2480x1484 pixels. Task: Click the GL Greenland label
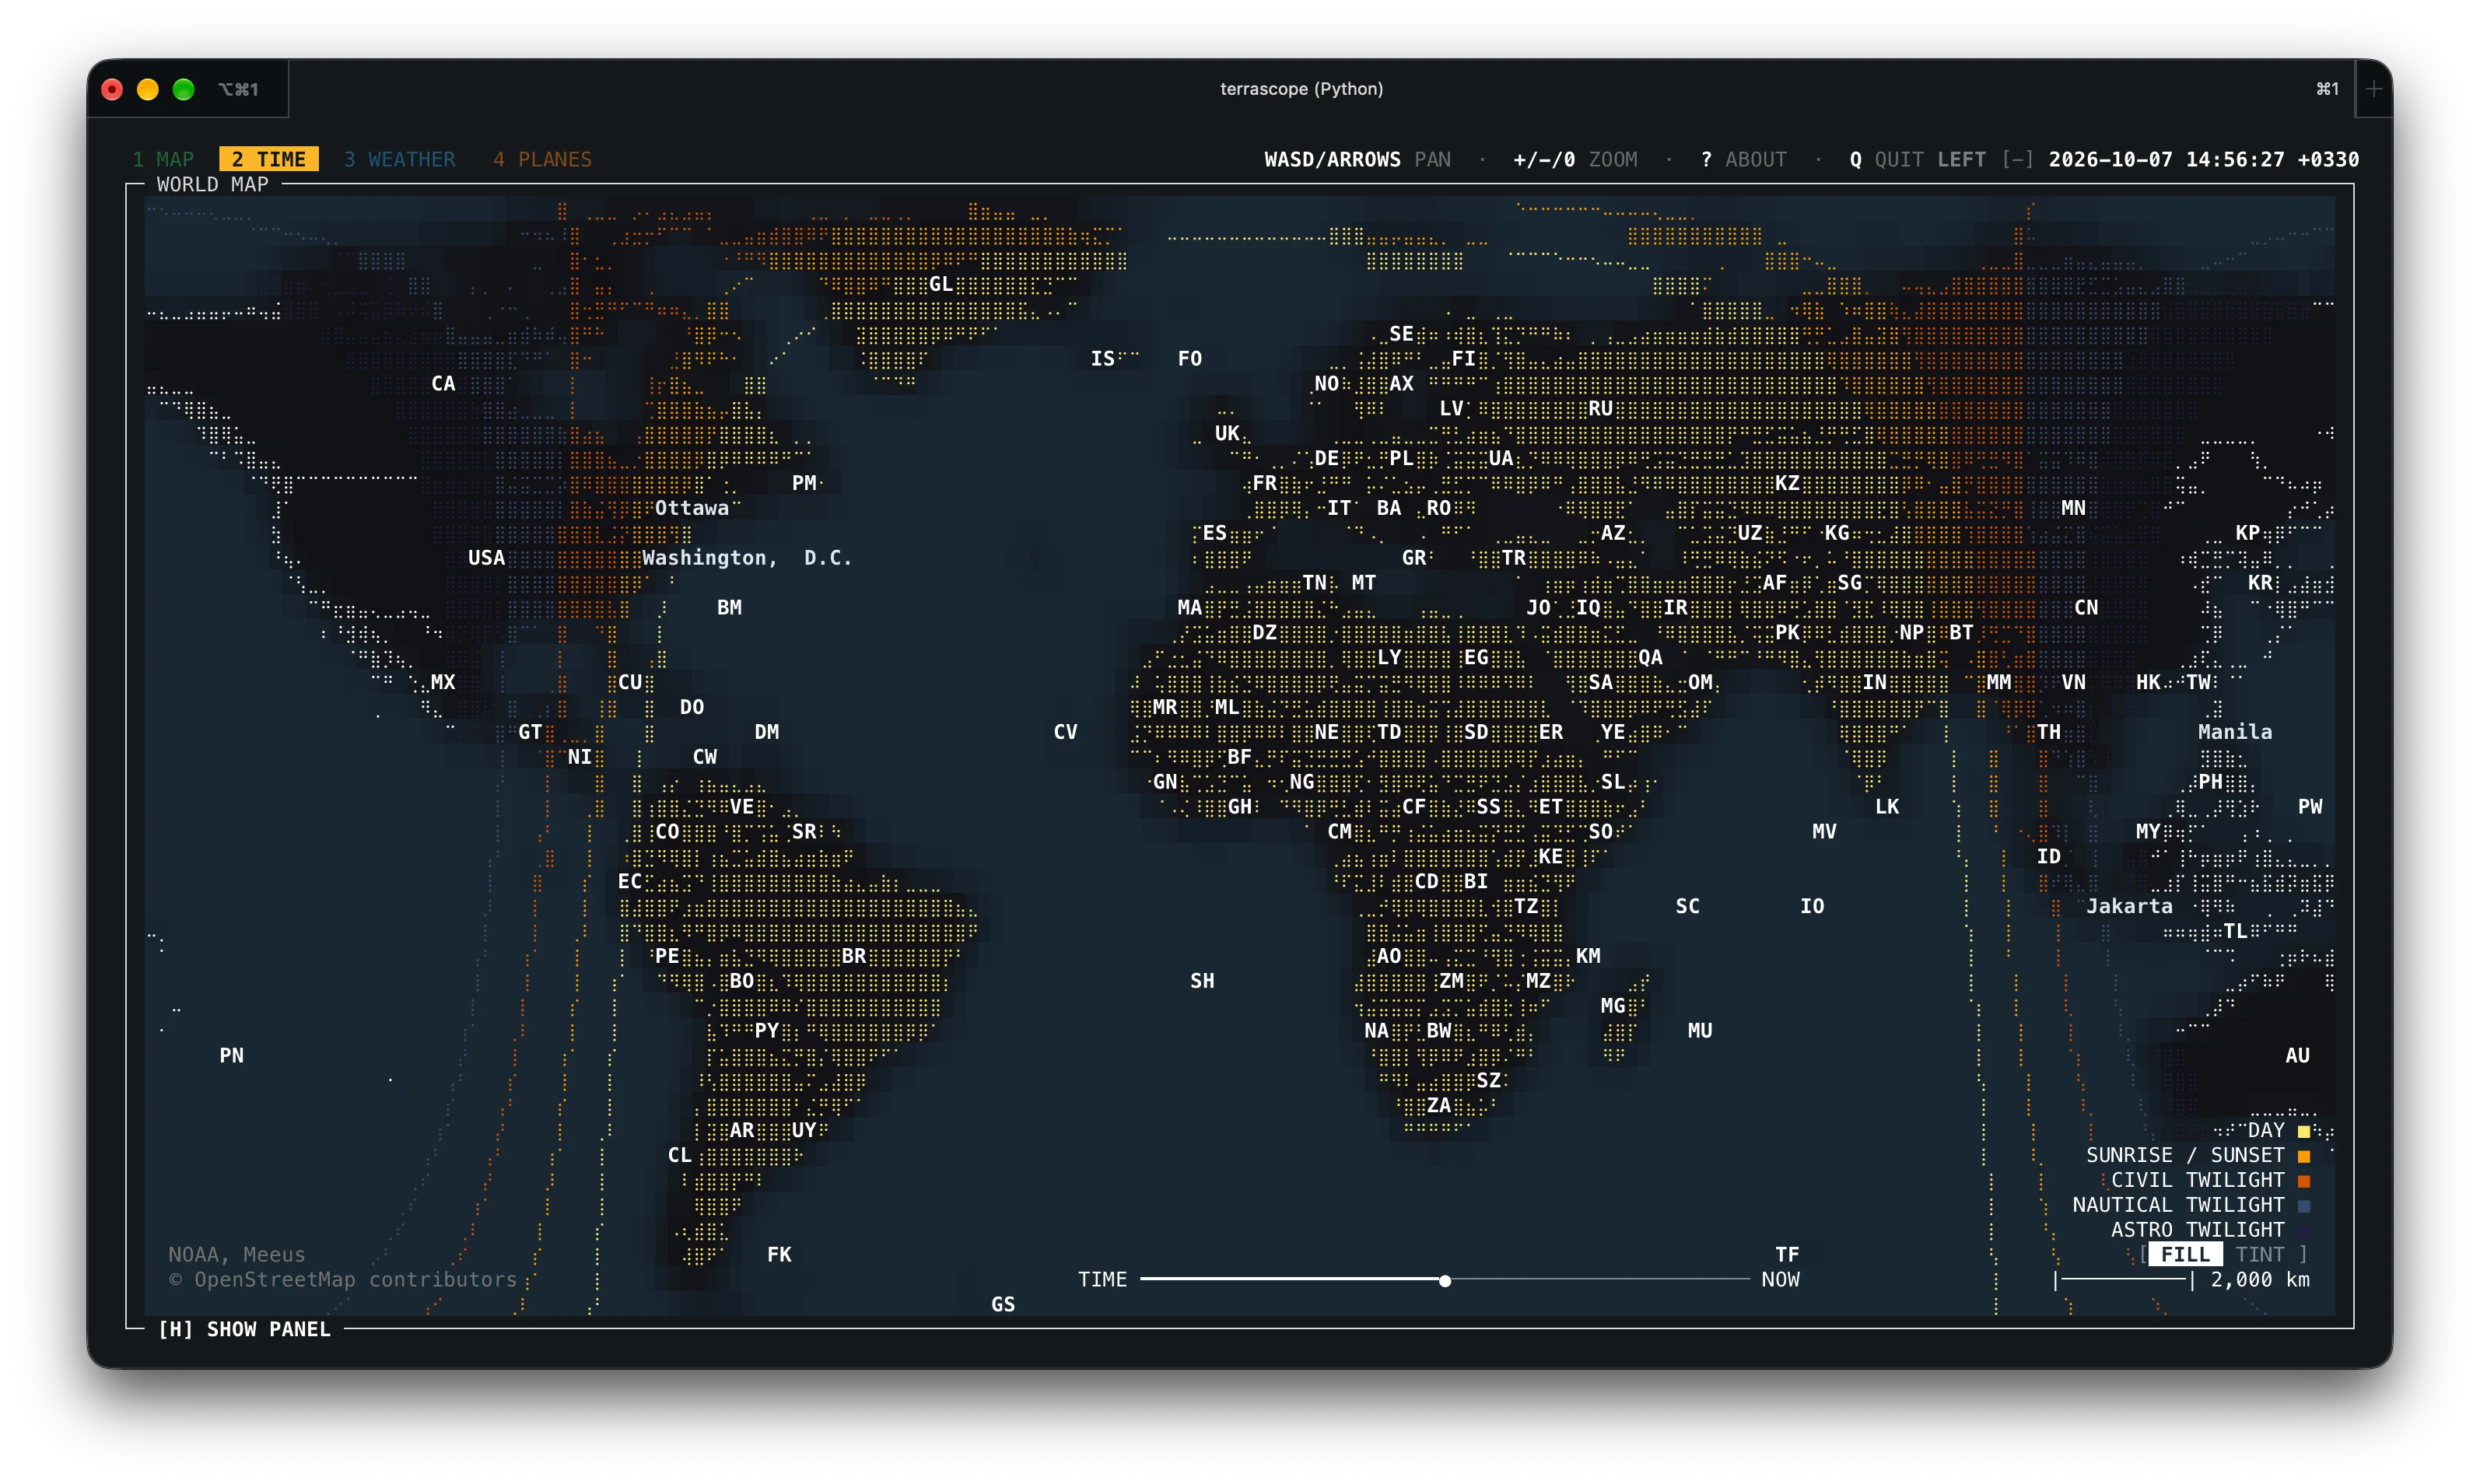click(941, 284)
